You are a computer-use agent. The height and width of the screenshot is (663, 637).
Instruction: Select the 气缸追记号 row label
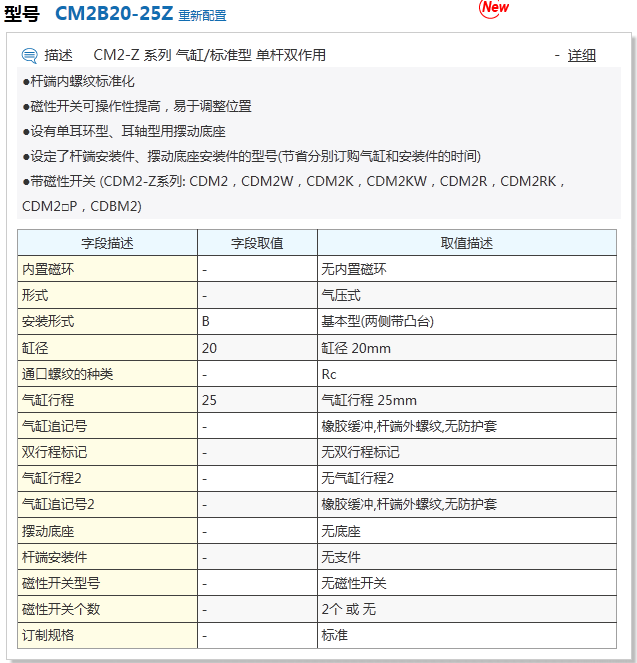pos(54,426)
